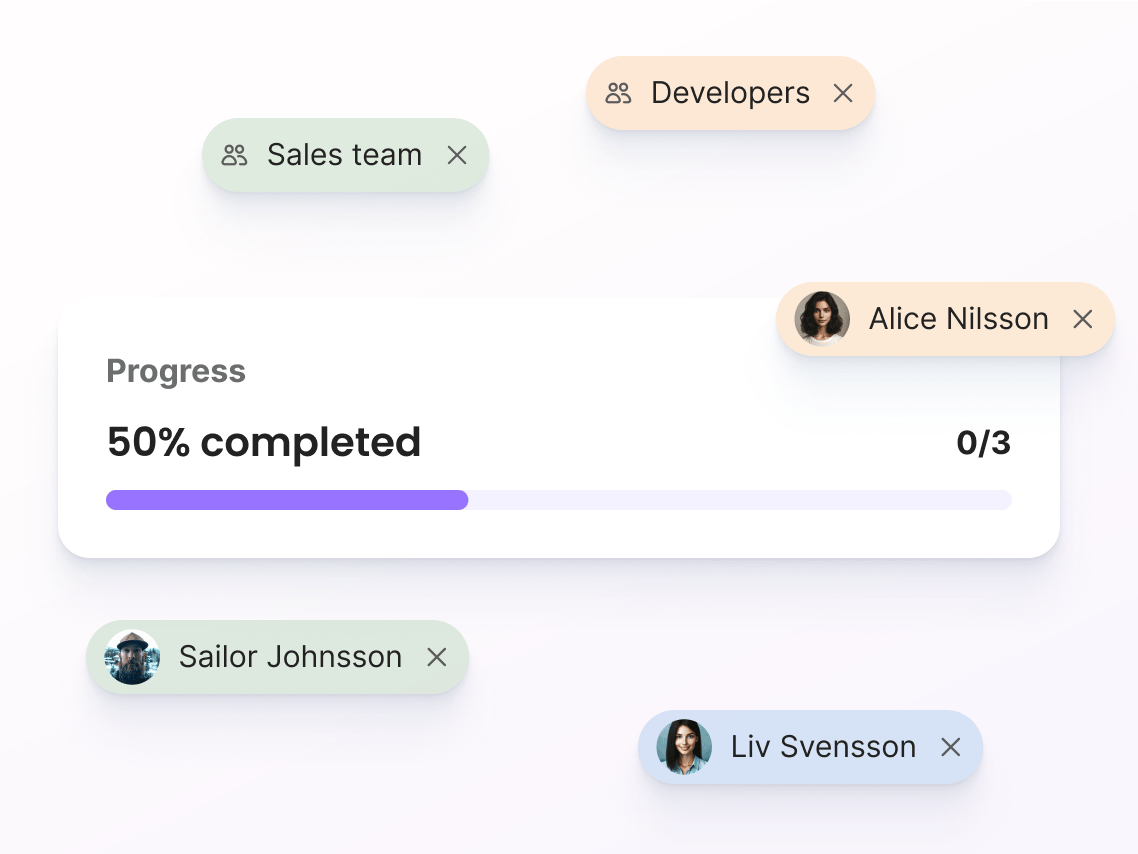Select Alice Nilsson's avatar photo
Screen dimensions: 1138x854
point(822,319)
